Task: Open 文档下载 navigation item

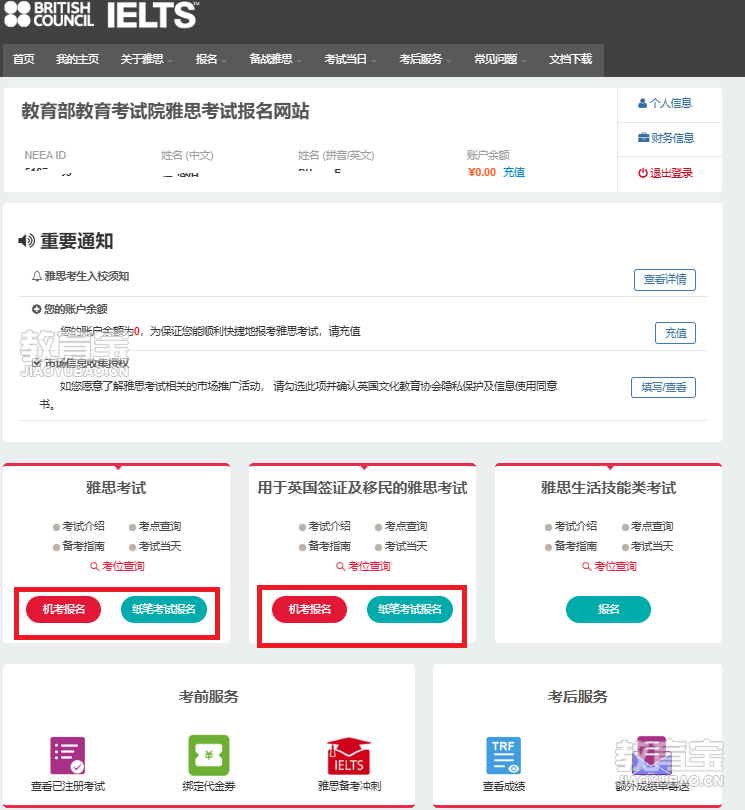Action: pos(570,59)
